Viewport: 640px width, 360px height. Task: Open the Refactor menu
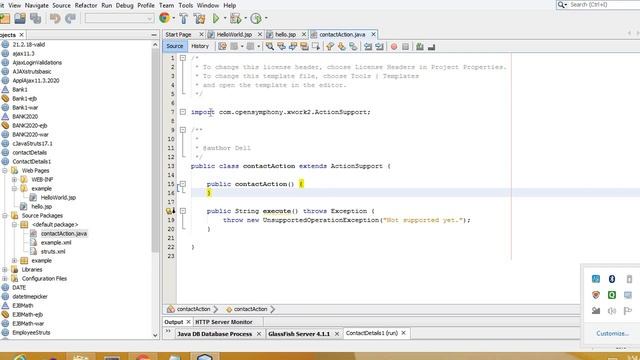(86, 5)
